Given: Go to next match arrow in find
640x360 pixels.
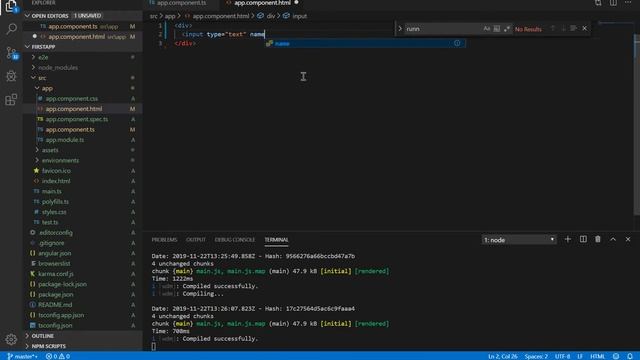Looking at the screenshot, I should (x=563, y=29).
